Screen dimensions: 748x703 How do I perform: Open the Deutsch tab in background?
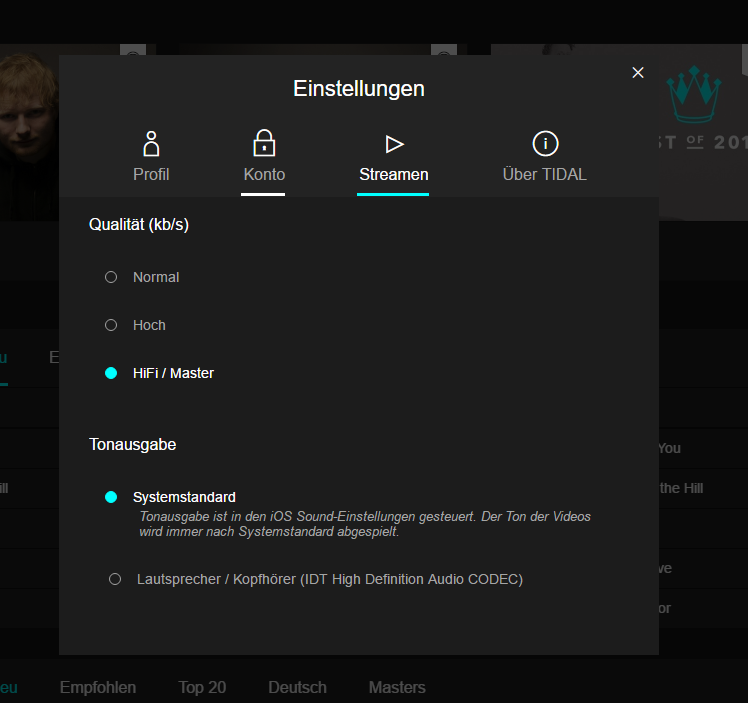[297, 687]
